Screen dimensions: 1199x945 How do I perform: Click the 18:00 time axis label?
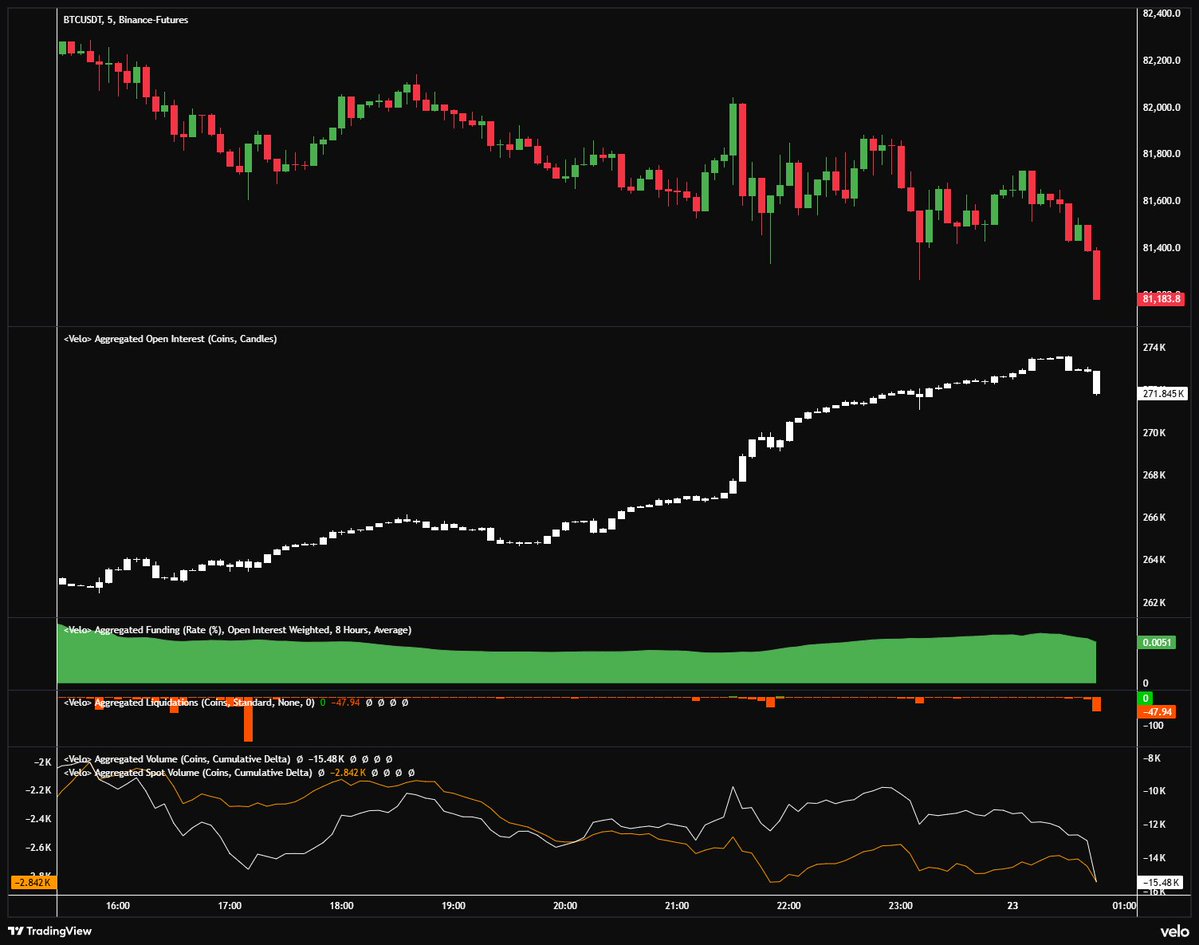click(x=341, y=906)
